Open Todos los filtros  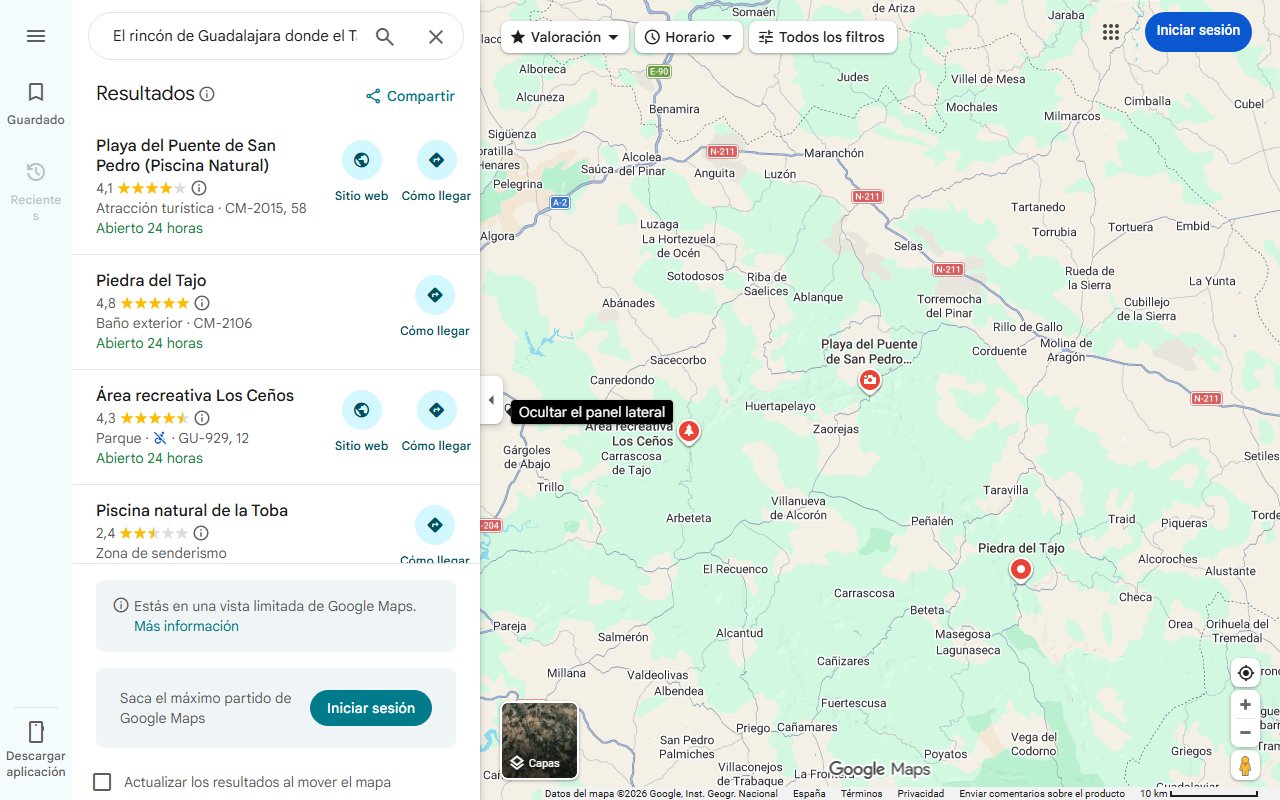[x=822, y=36]
